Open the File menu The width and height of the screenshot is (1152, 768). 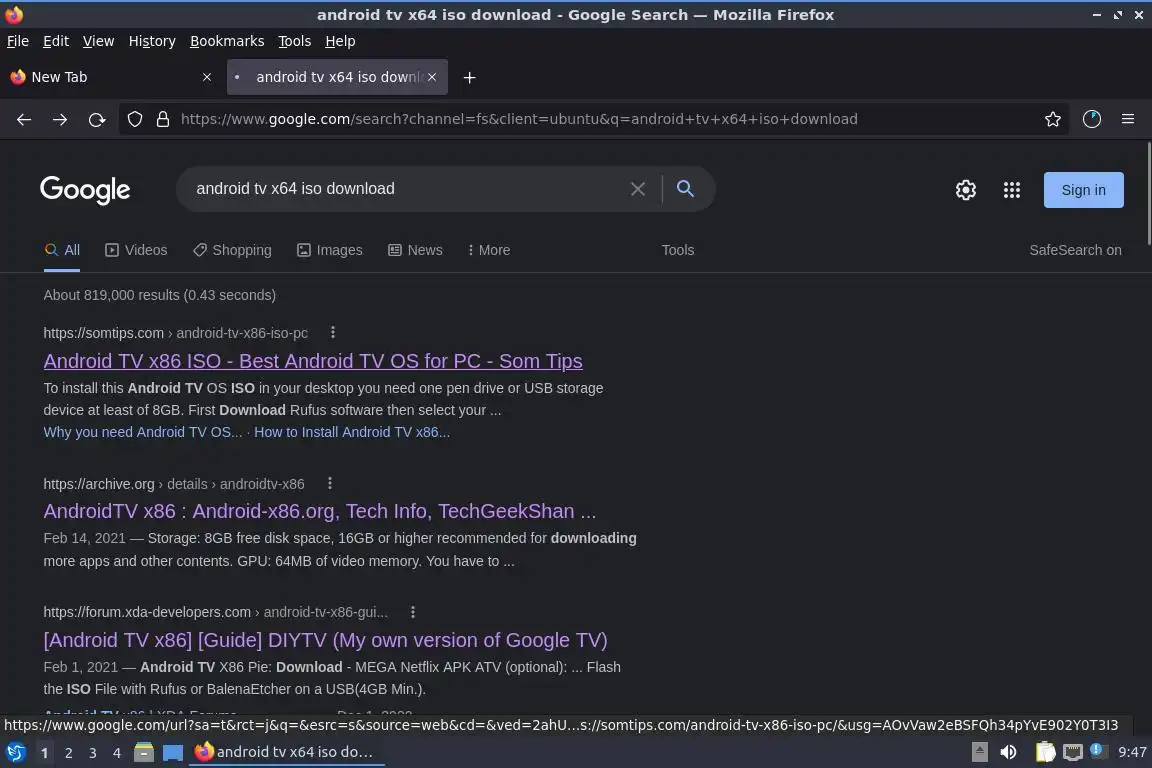[18, 41]
